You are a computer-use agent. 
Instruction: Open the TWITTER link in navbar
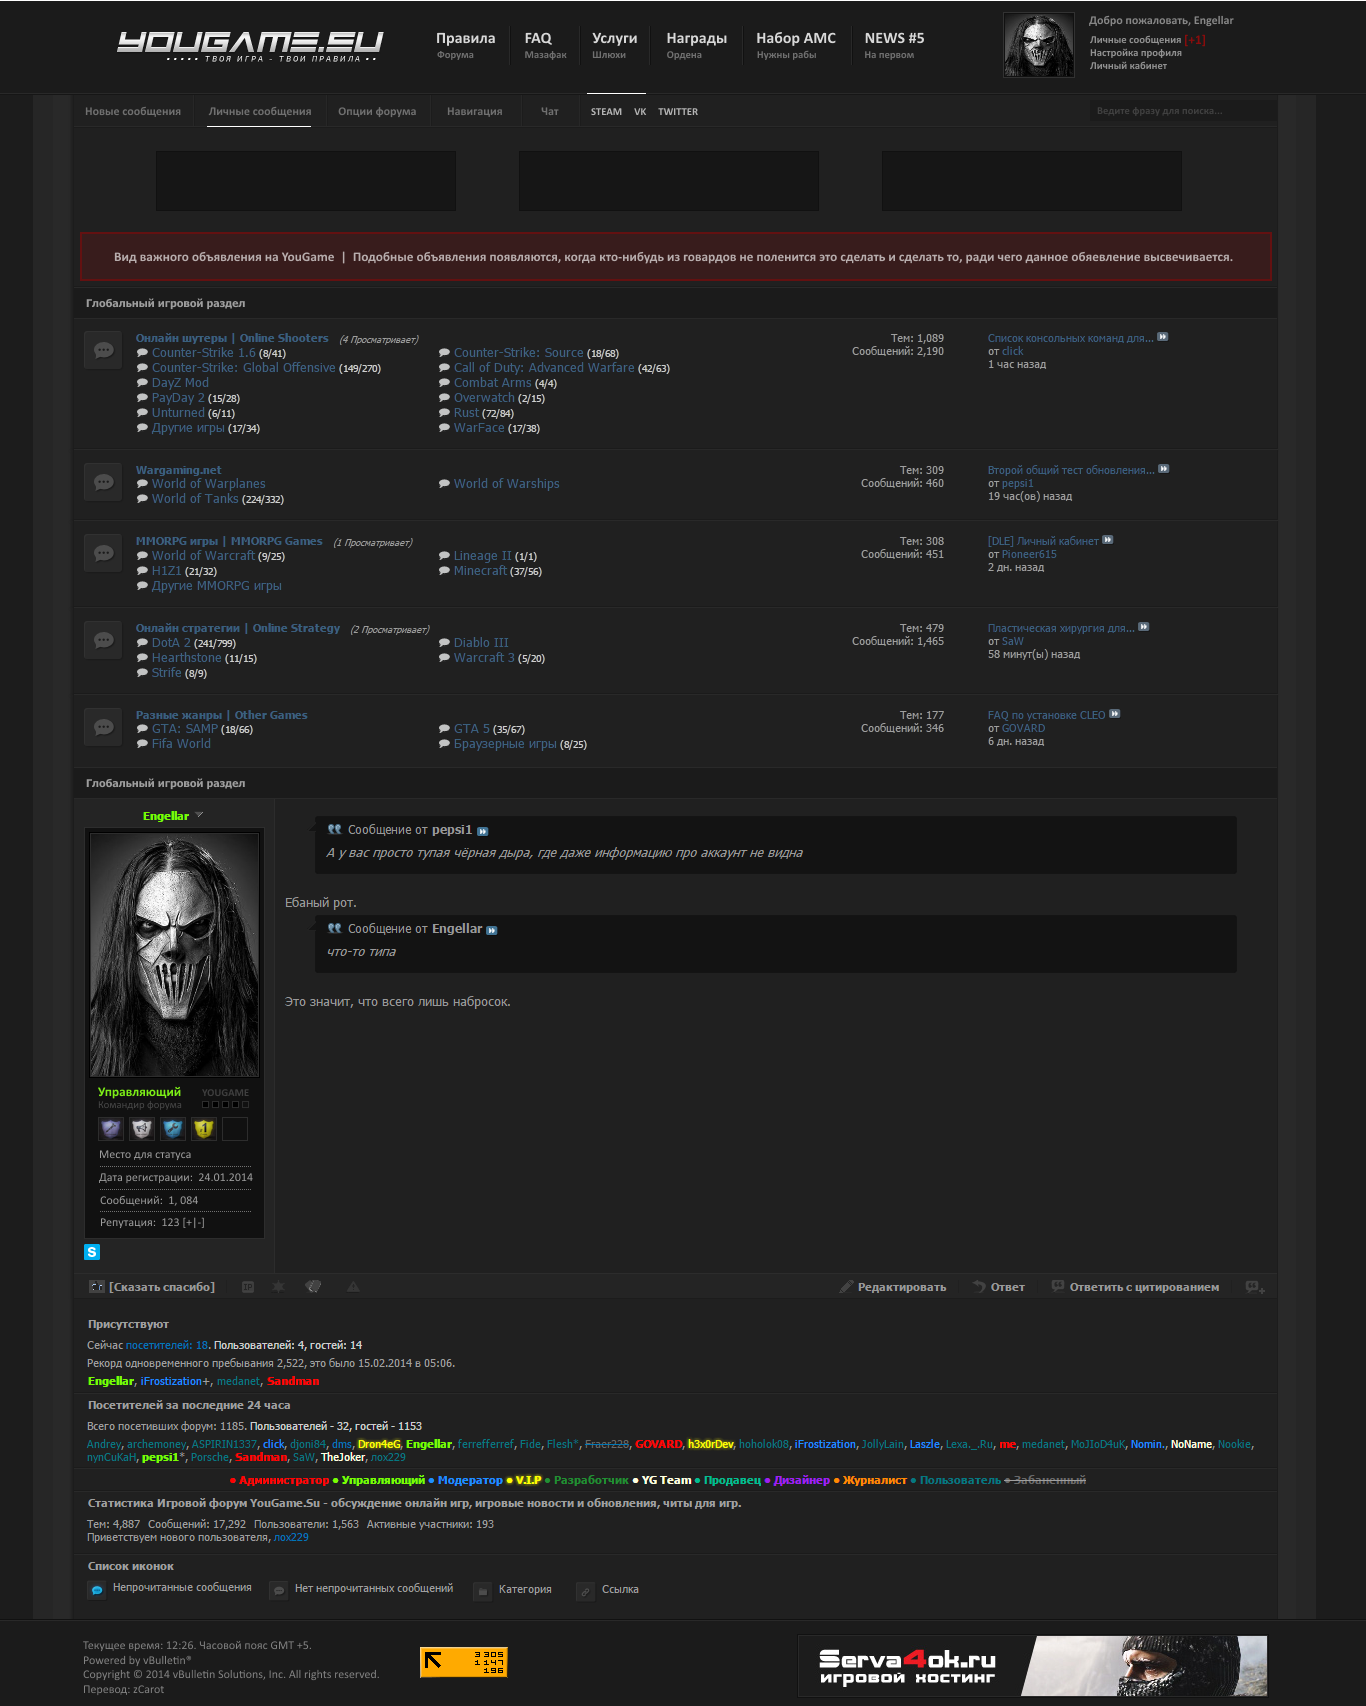(678, 112)
